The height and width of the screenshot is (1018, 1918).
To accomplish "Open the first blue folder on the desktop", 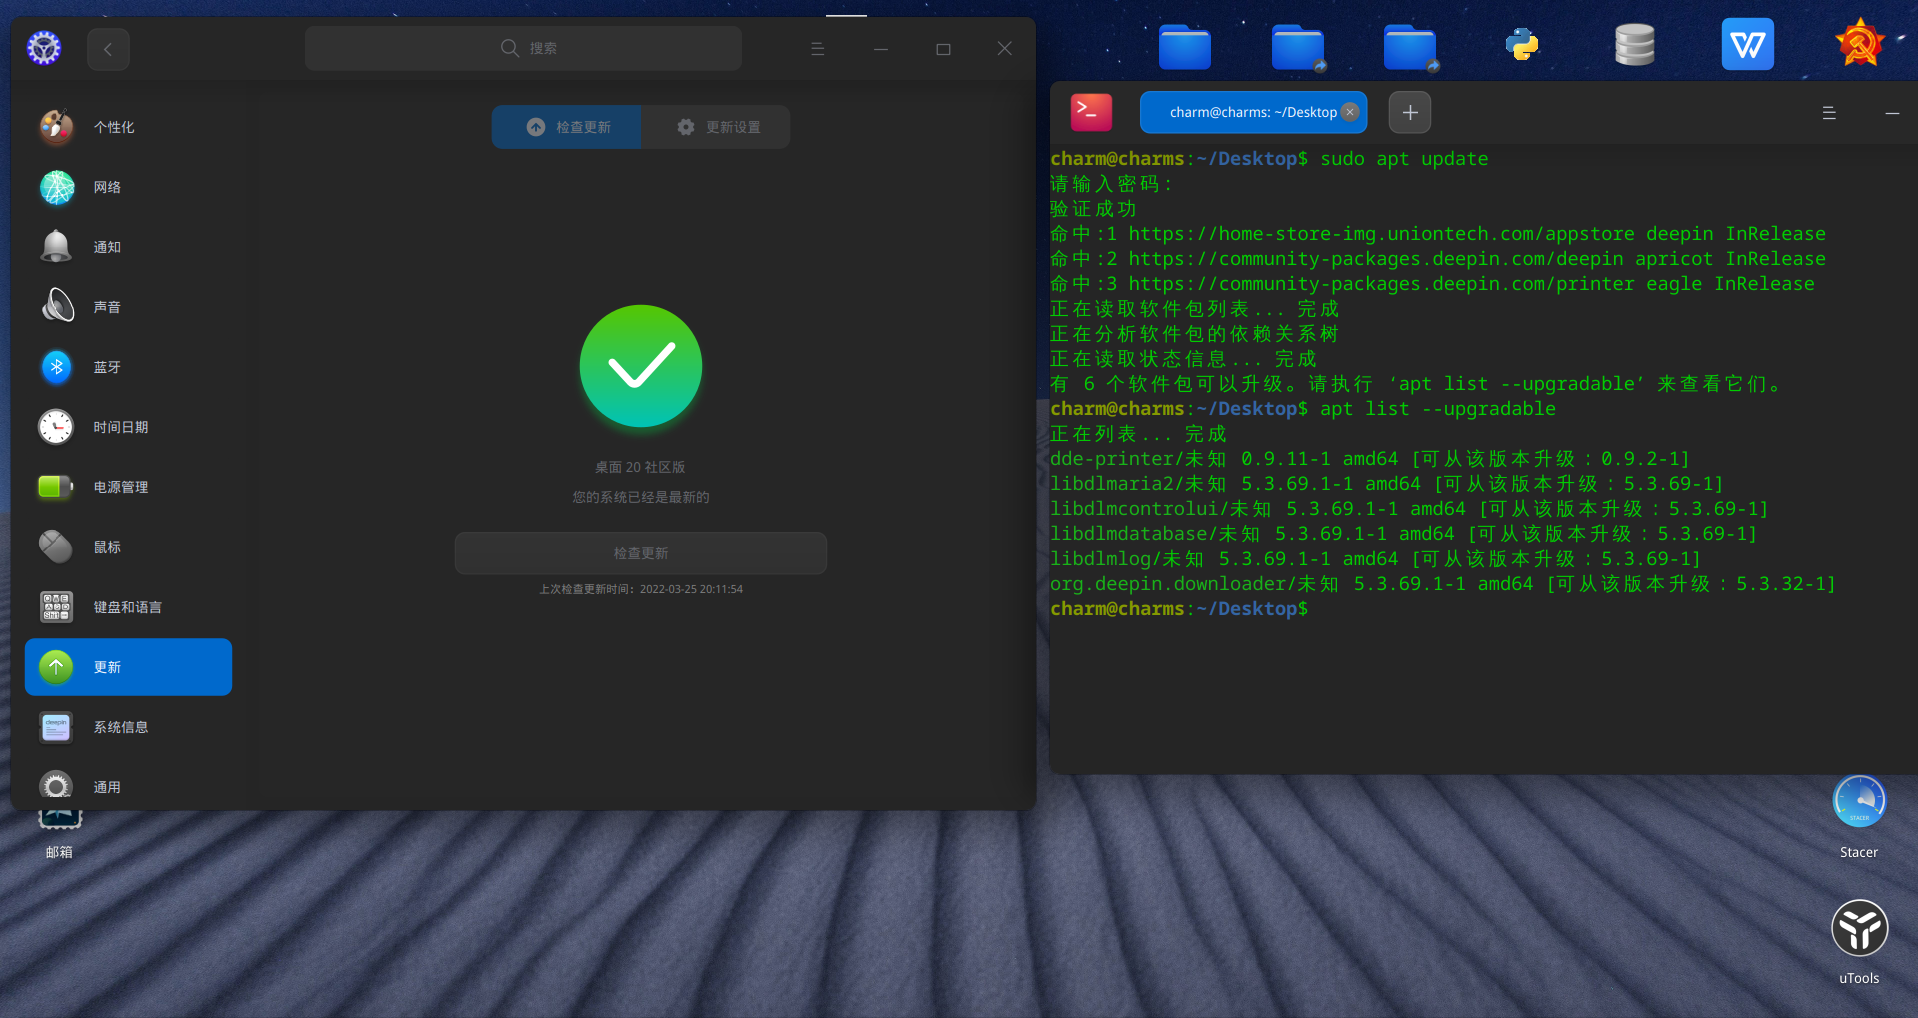I will [x=1185, y=46].
